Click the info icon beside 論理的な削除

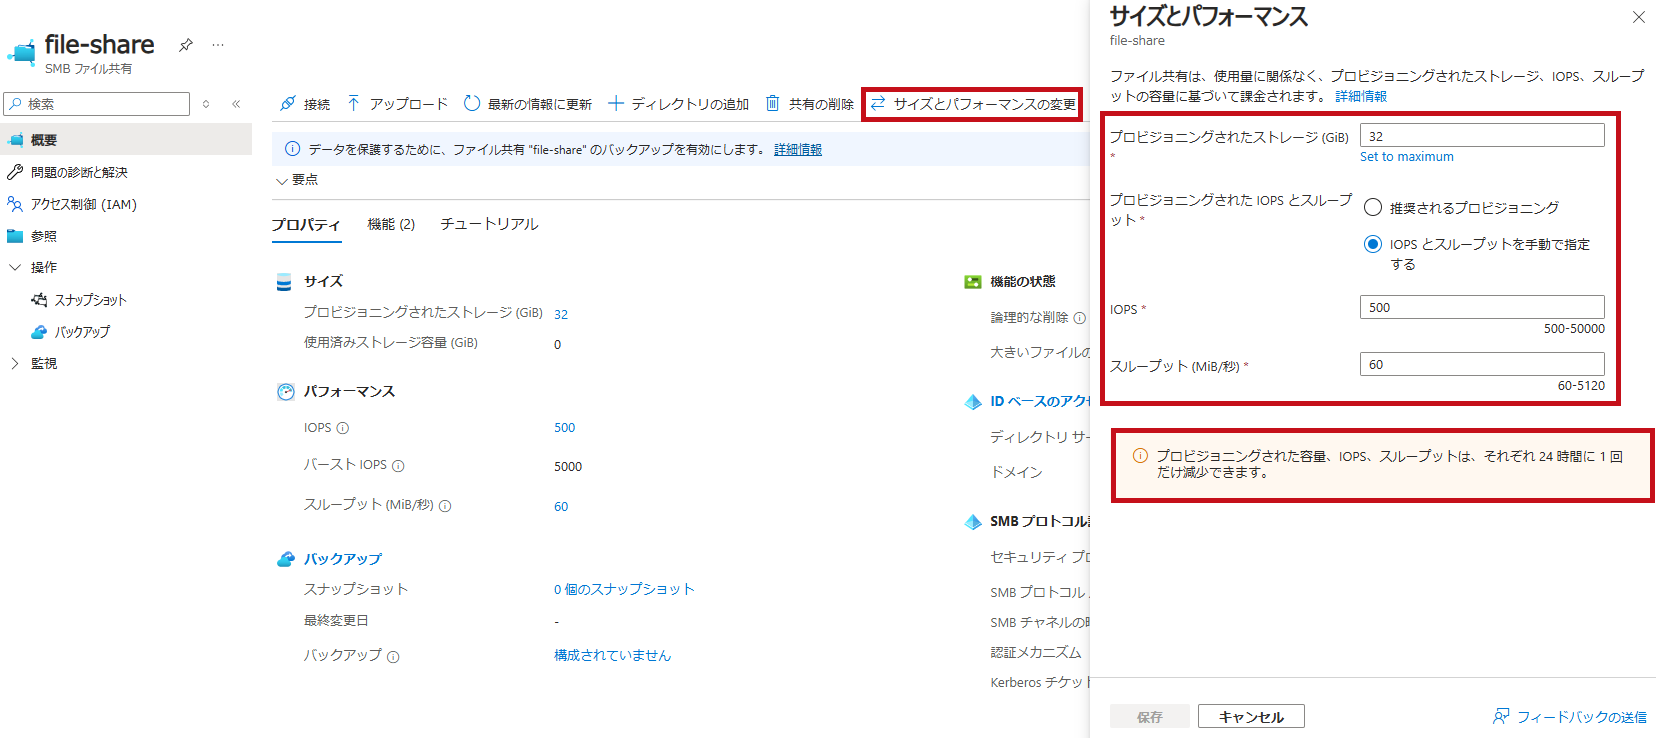coord(1079,318)
